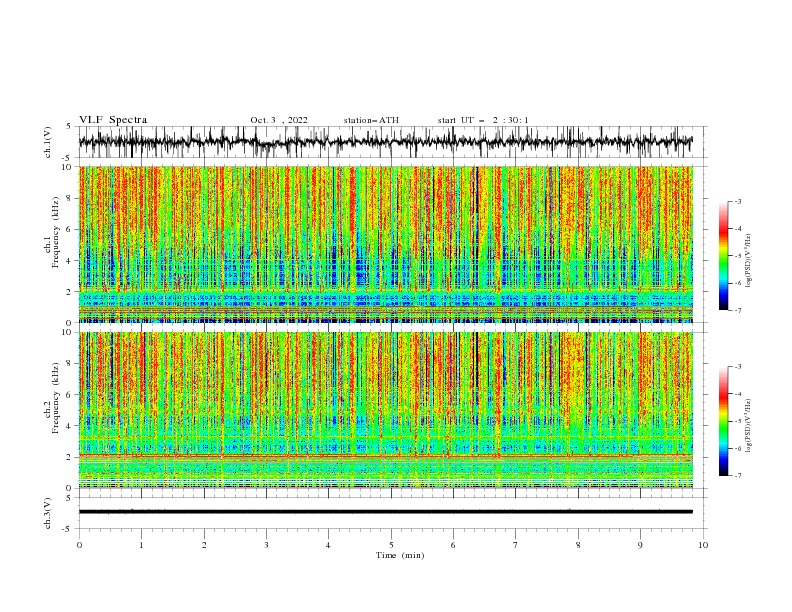Click tick label '0' on the Time axis
Viewport: 792px width, 612px height.
coord(79,545)
